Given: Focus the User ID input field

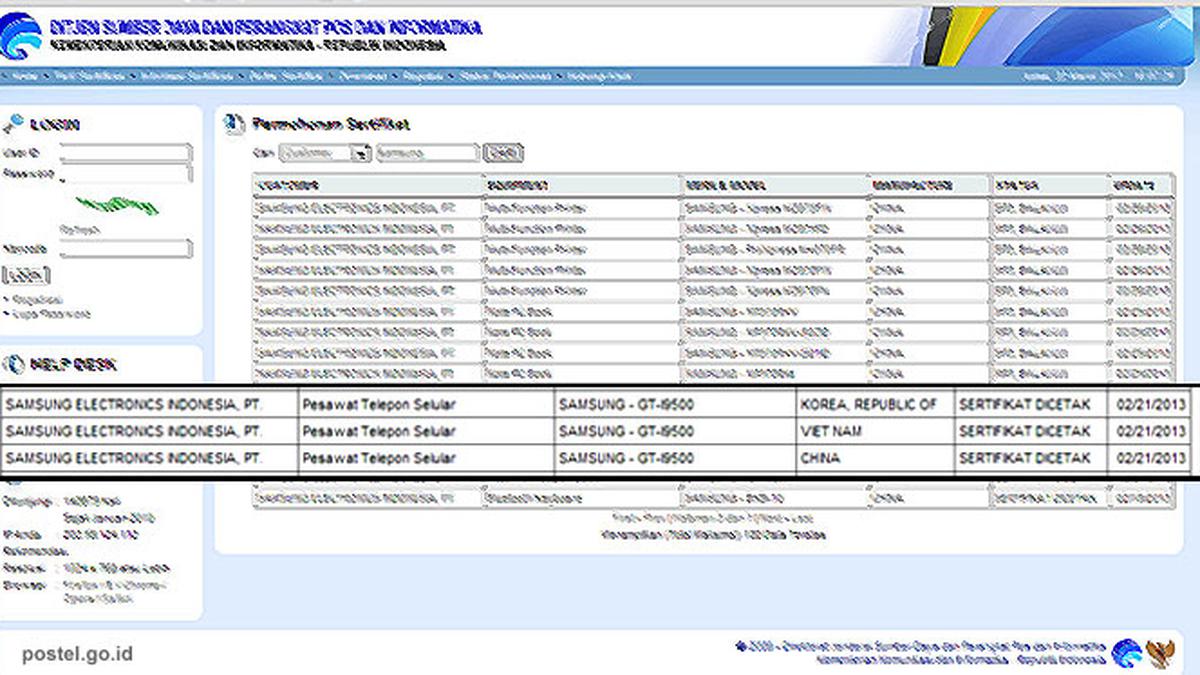Looking at the screenshot, I should click(x=126, y=153).
